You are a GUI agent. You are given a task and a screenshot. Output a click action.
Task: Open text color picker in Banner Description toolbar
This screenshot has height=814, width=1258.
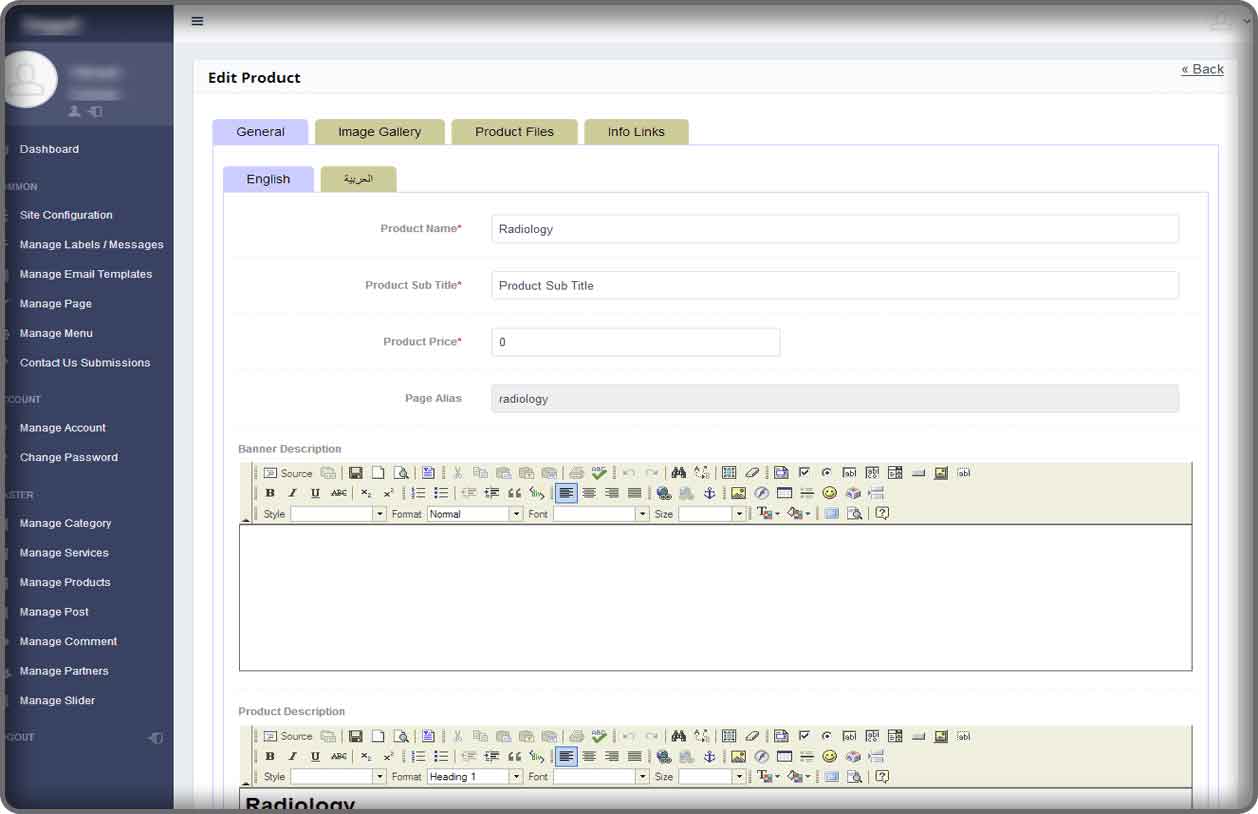(x=767, y=514)
